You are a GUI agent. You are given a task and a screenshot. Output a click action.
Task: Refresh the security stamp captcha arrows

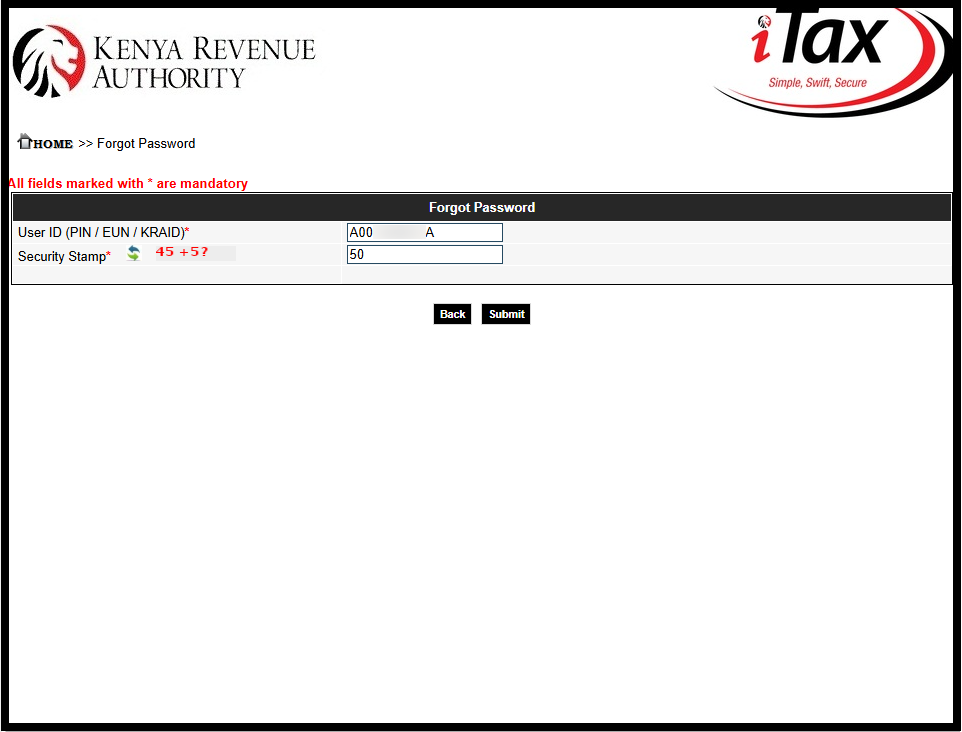coord(132,253)
